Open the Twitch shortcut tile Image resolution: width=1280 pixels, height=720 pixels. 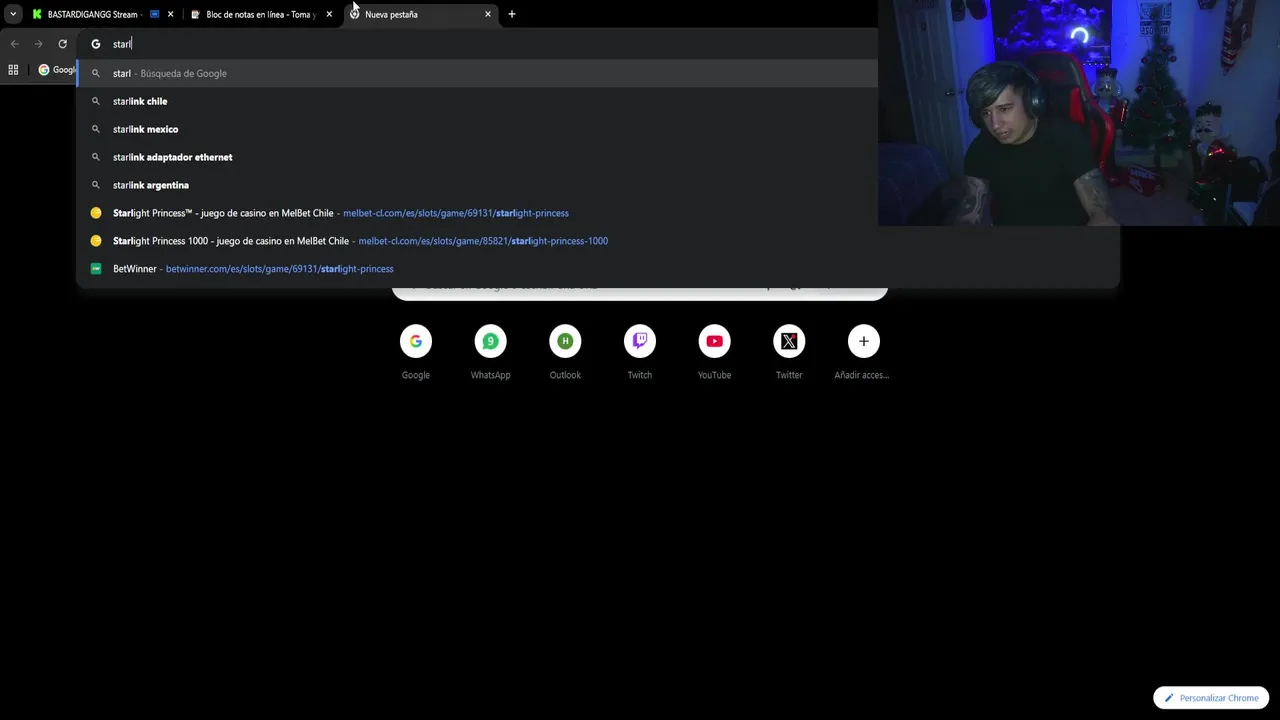(640, 352)
